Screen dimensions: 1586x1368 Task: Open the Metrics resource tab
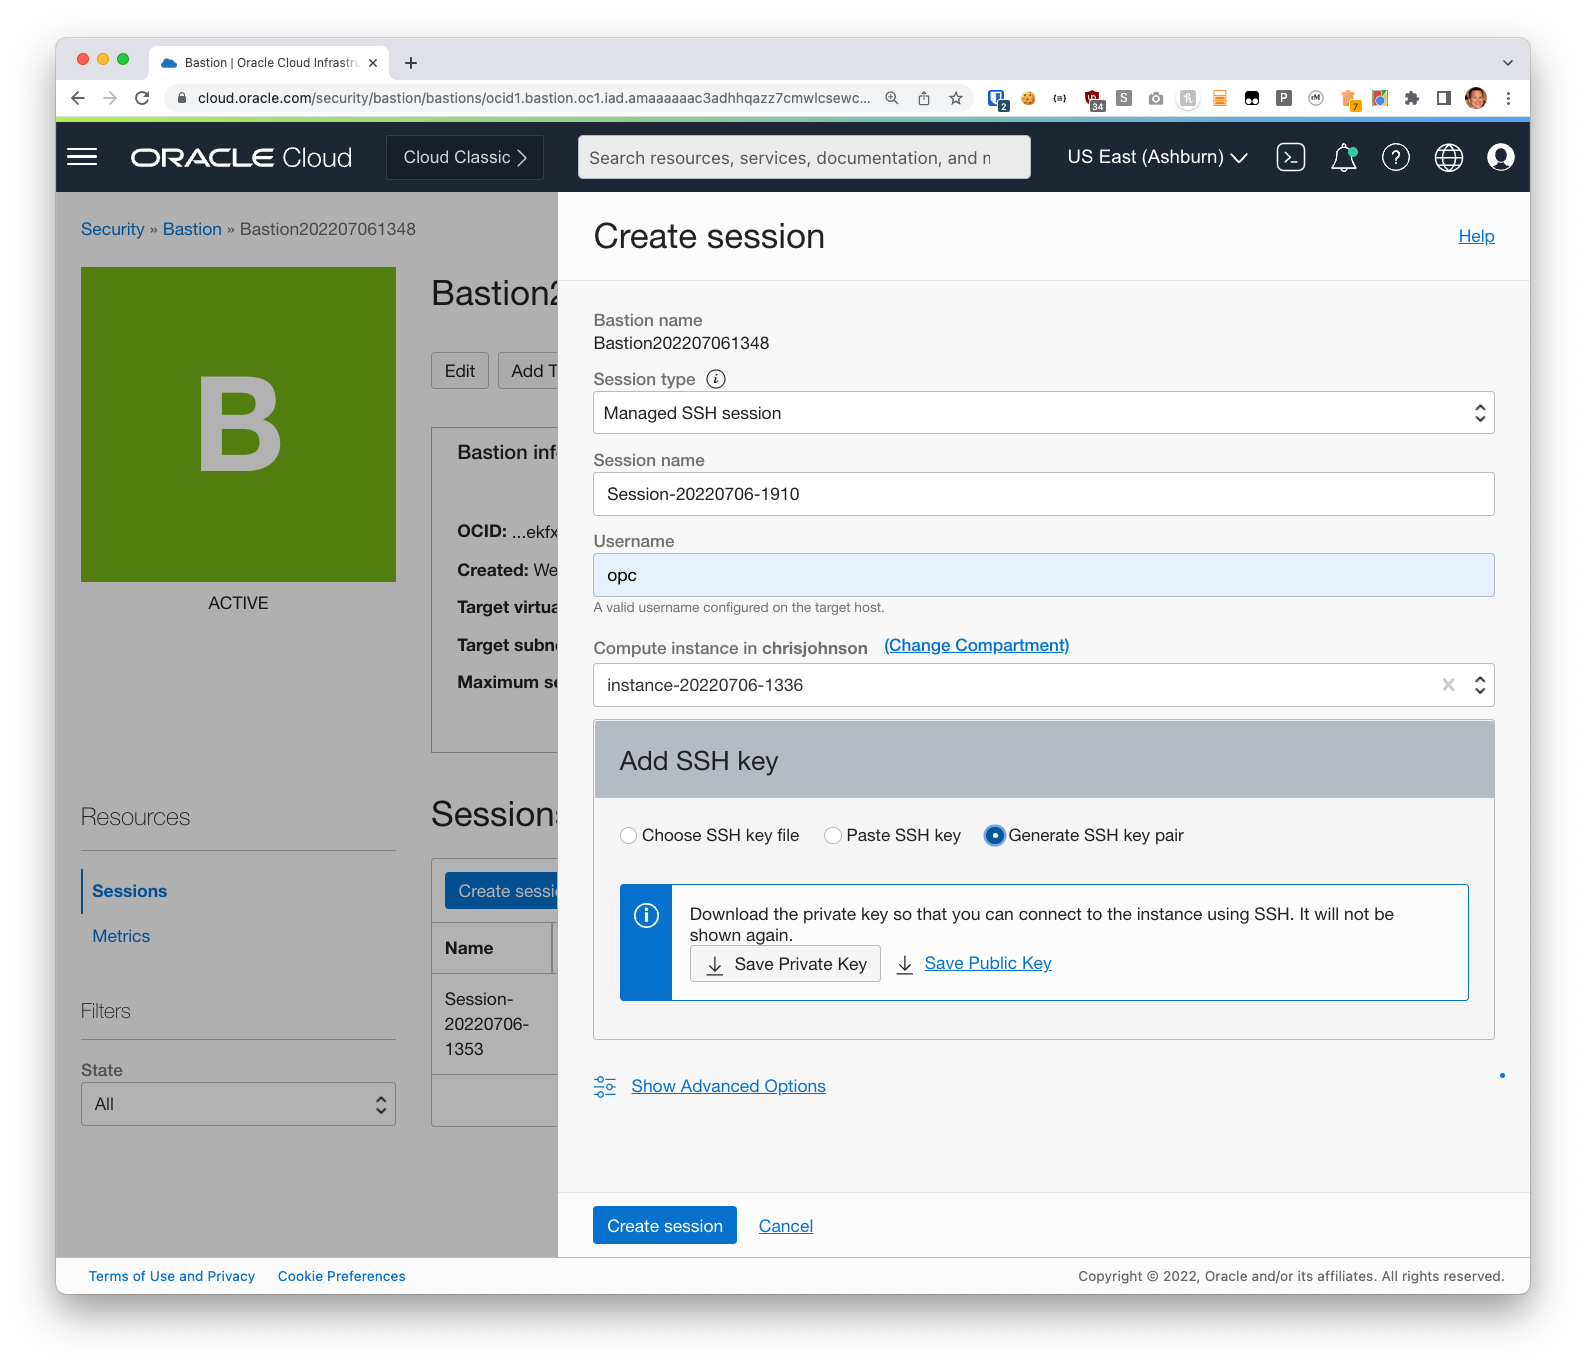click(121, 936)
